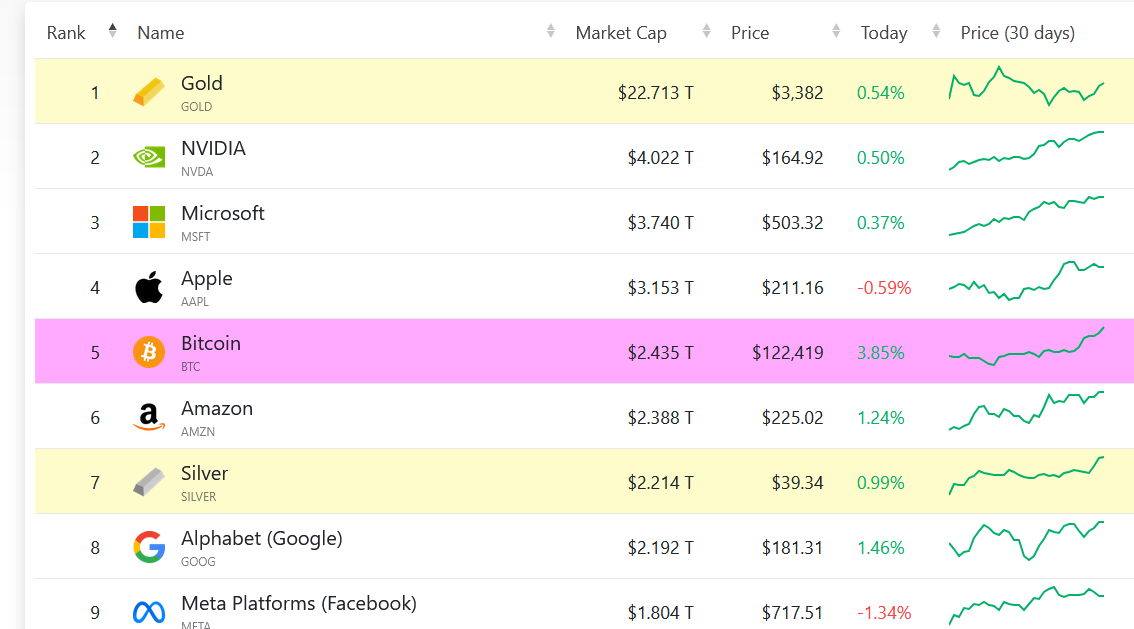Click the Apple logo icon
Screen dimensions: 1134x629
click(149, 287)
